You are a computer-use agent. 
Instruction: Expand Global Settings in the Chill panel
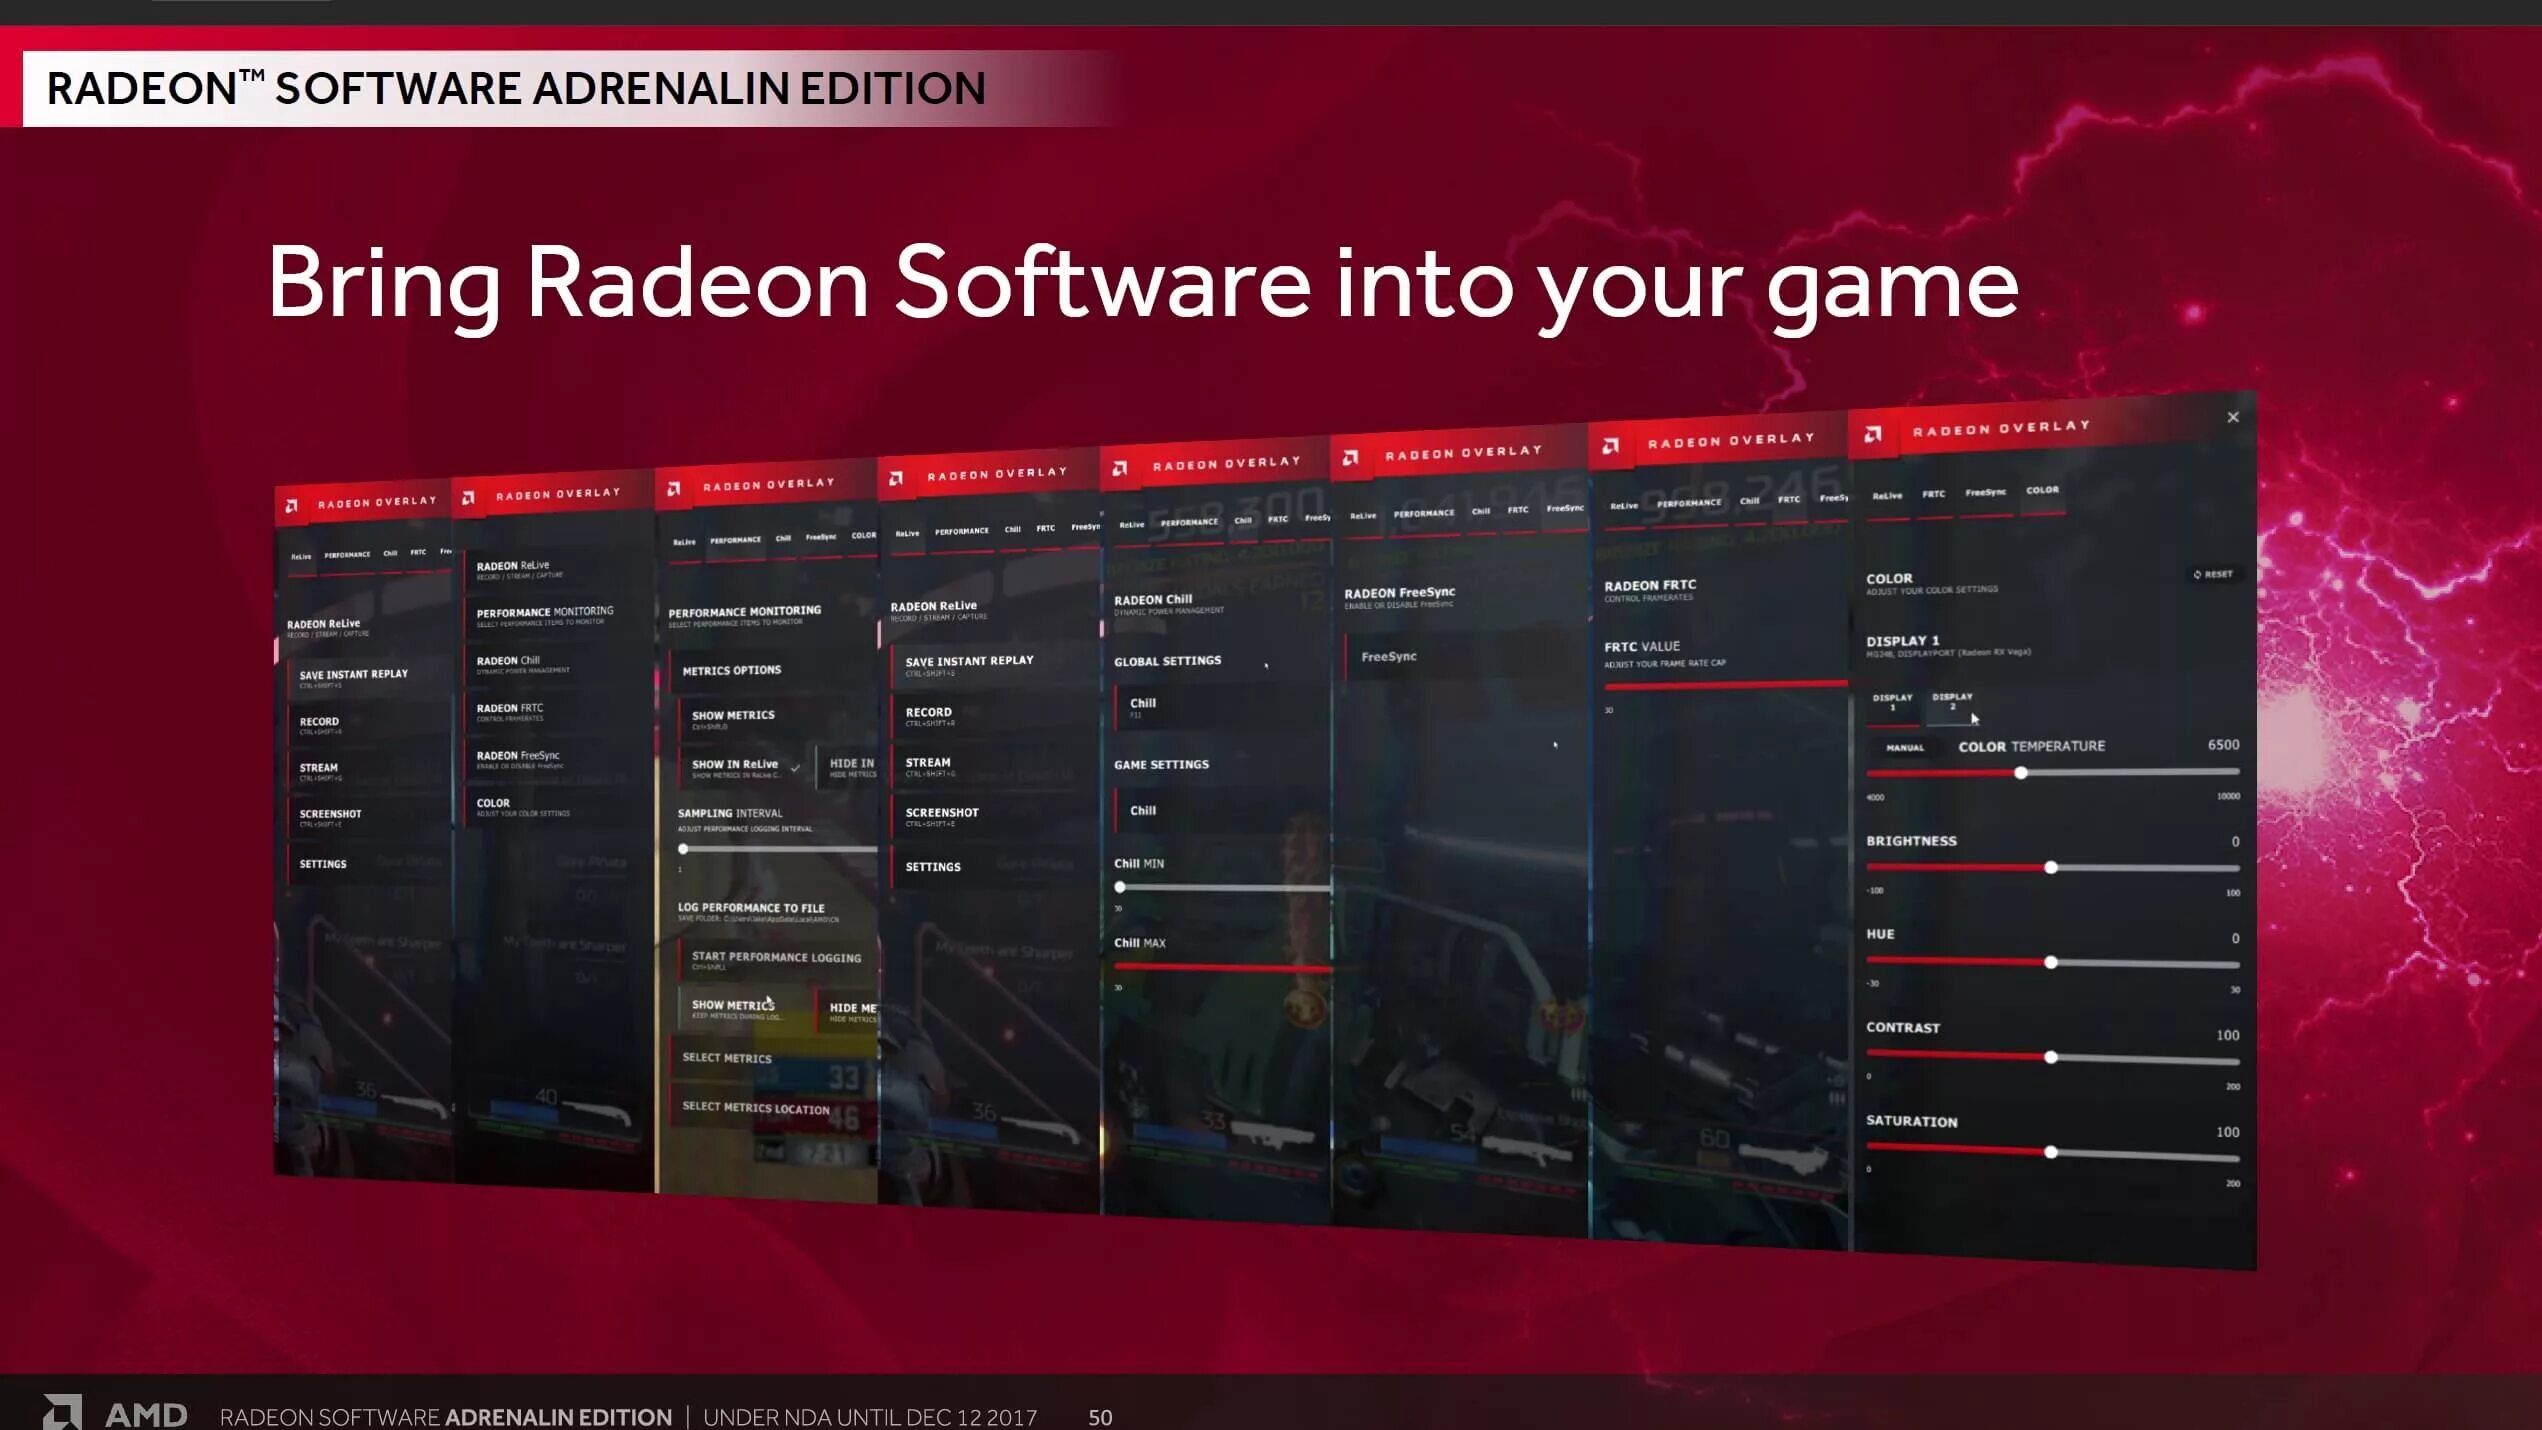(1167, 661)
